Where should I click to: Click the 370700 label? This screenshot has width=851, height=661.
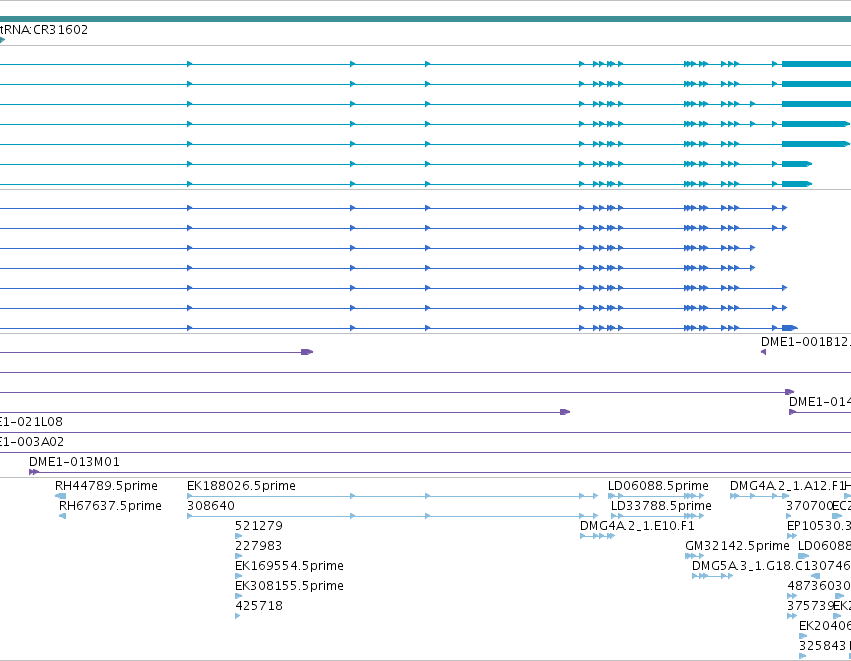809,506
